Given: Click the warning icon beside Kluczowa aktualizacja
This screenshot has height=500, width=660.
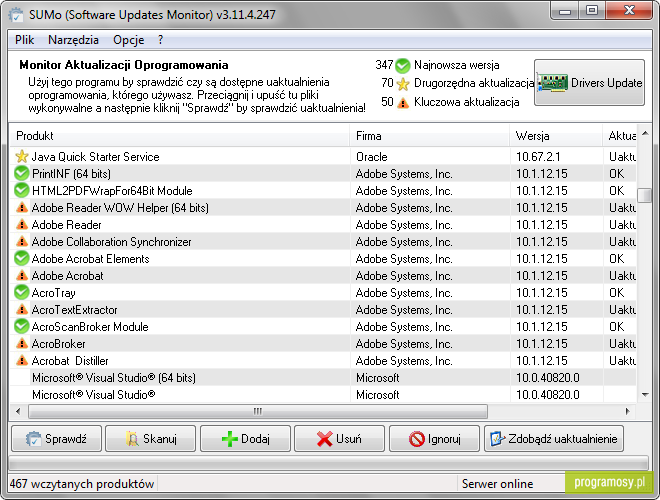Looking at the screenshot, I should [x=403, y=102].
